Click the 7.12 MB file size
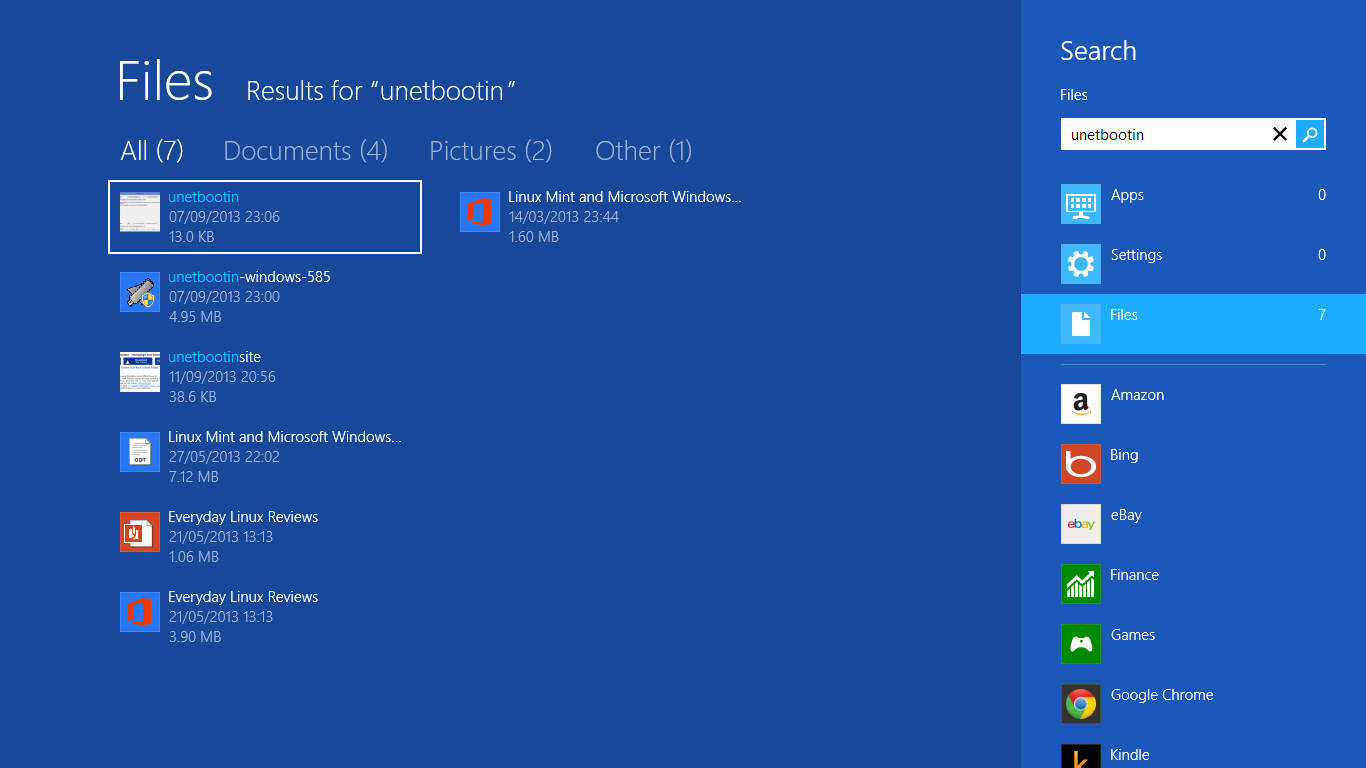Viewport: 1366px width, 768px height. pyautogui.click(x=193, y=477)
